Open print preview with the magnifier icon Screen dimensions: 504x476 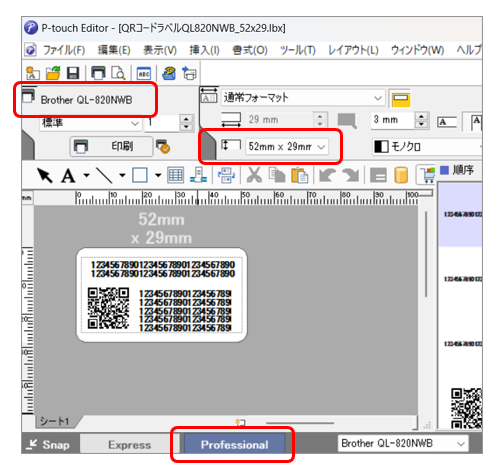[118, 73]
